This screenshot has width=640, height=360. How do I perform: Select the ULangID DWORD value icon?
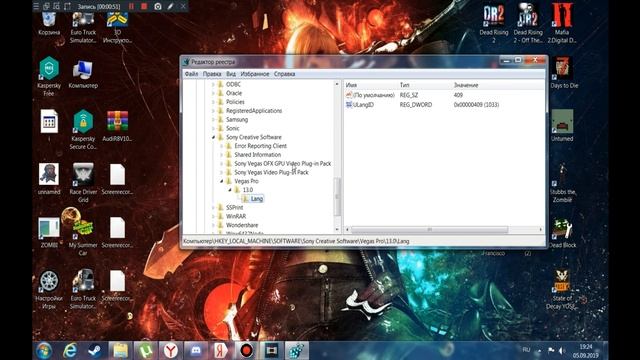tap(349, 104)
